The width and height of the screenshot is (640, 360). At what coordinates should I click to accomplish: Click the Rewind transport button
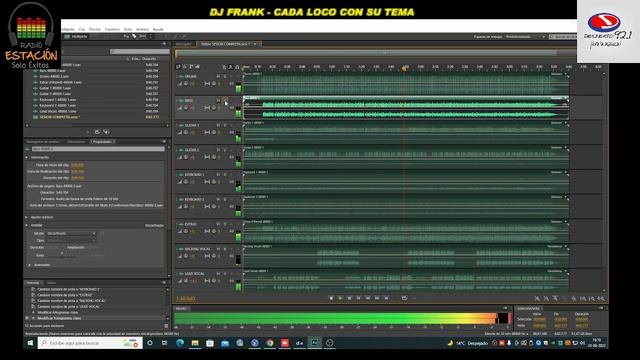coord(368,298)
